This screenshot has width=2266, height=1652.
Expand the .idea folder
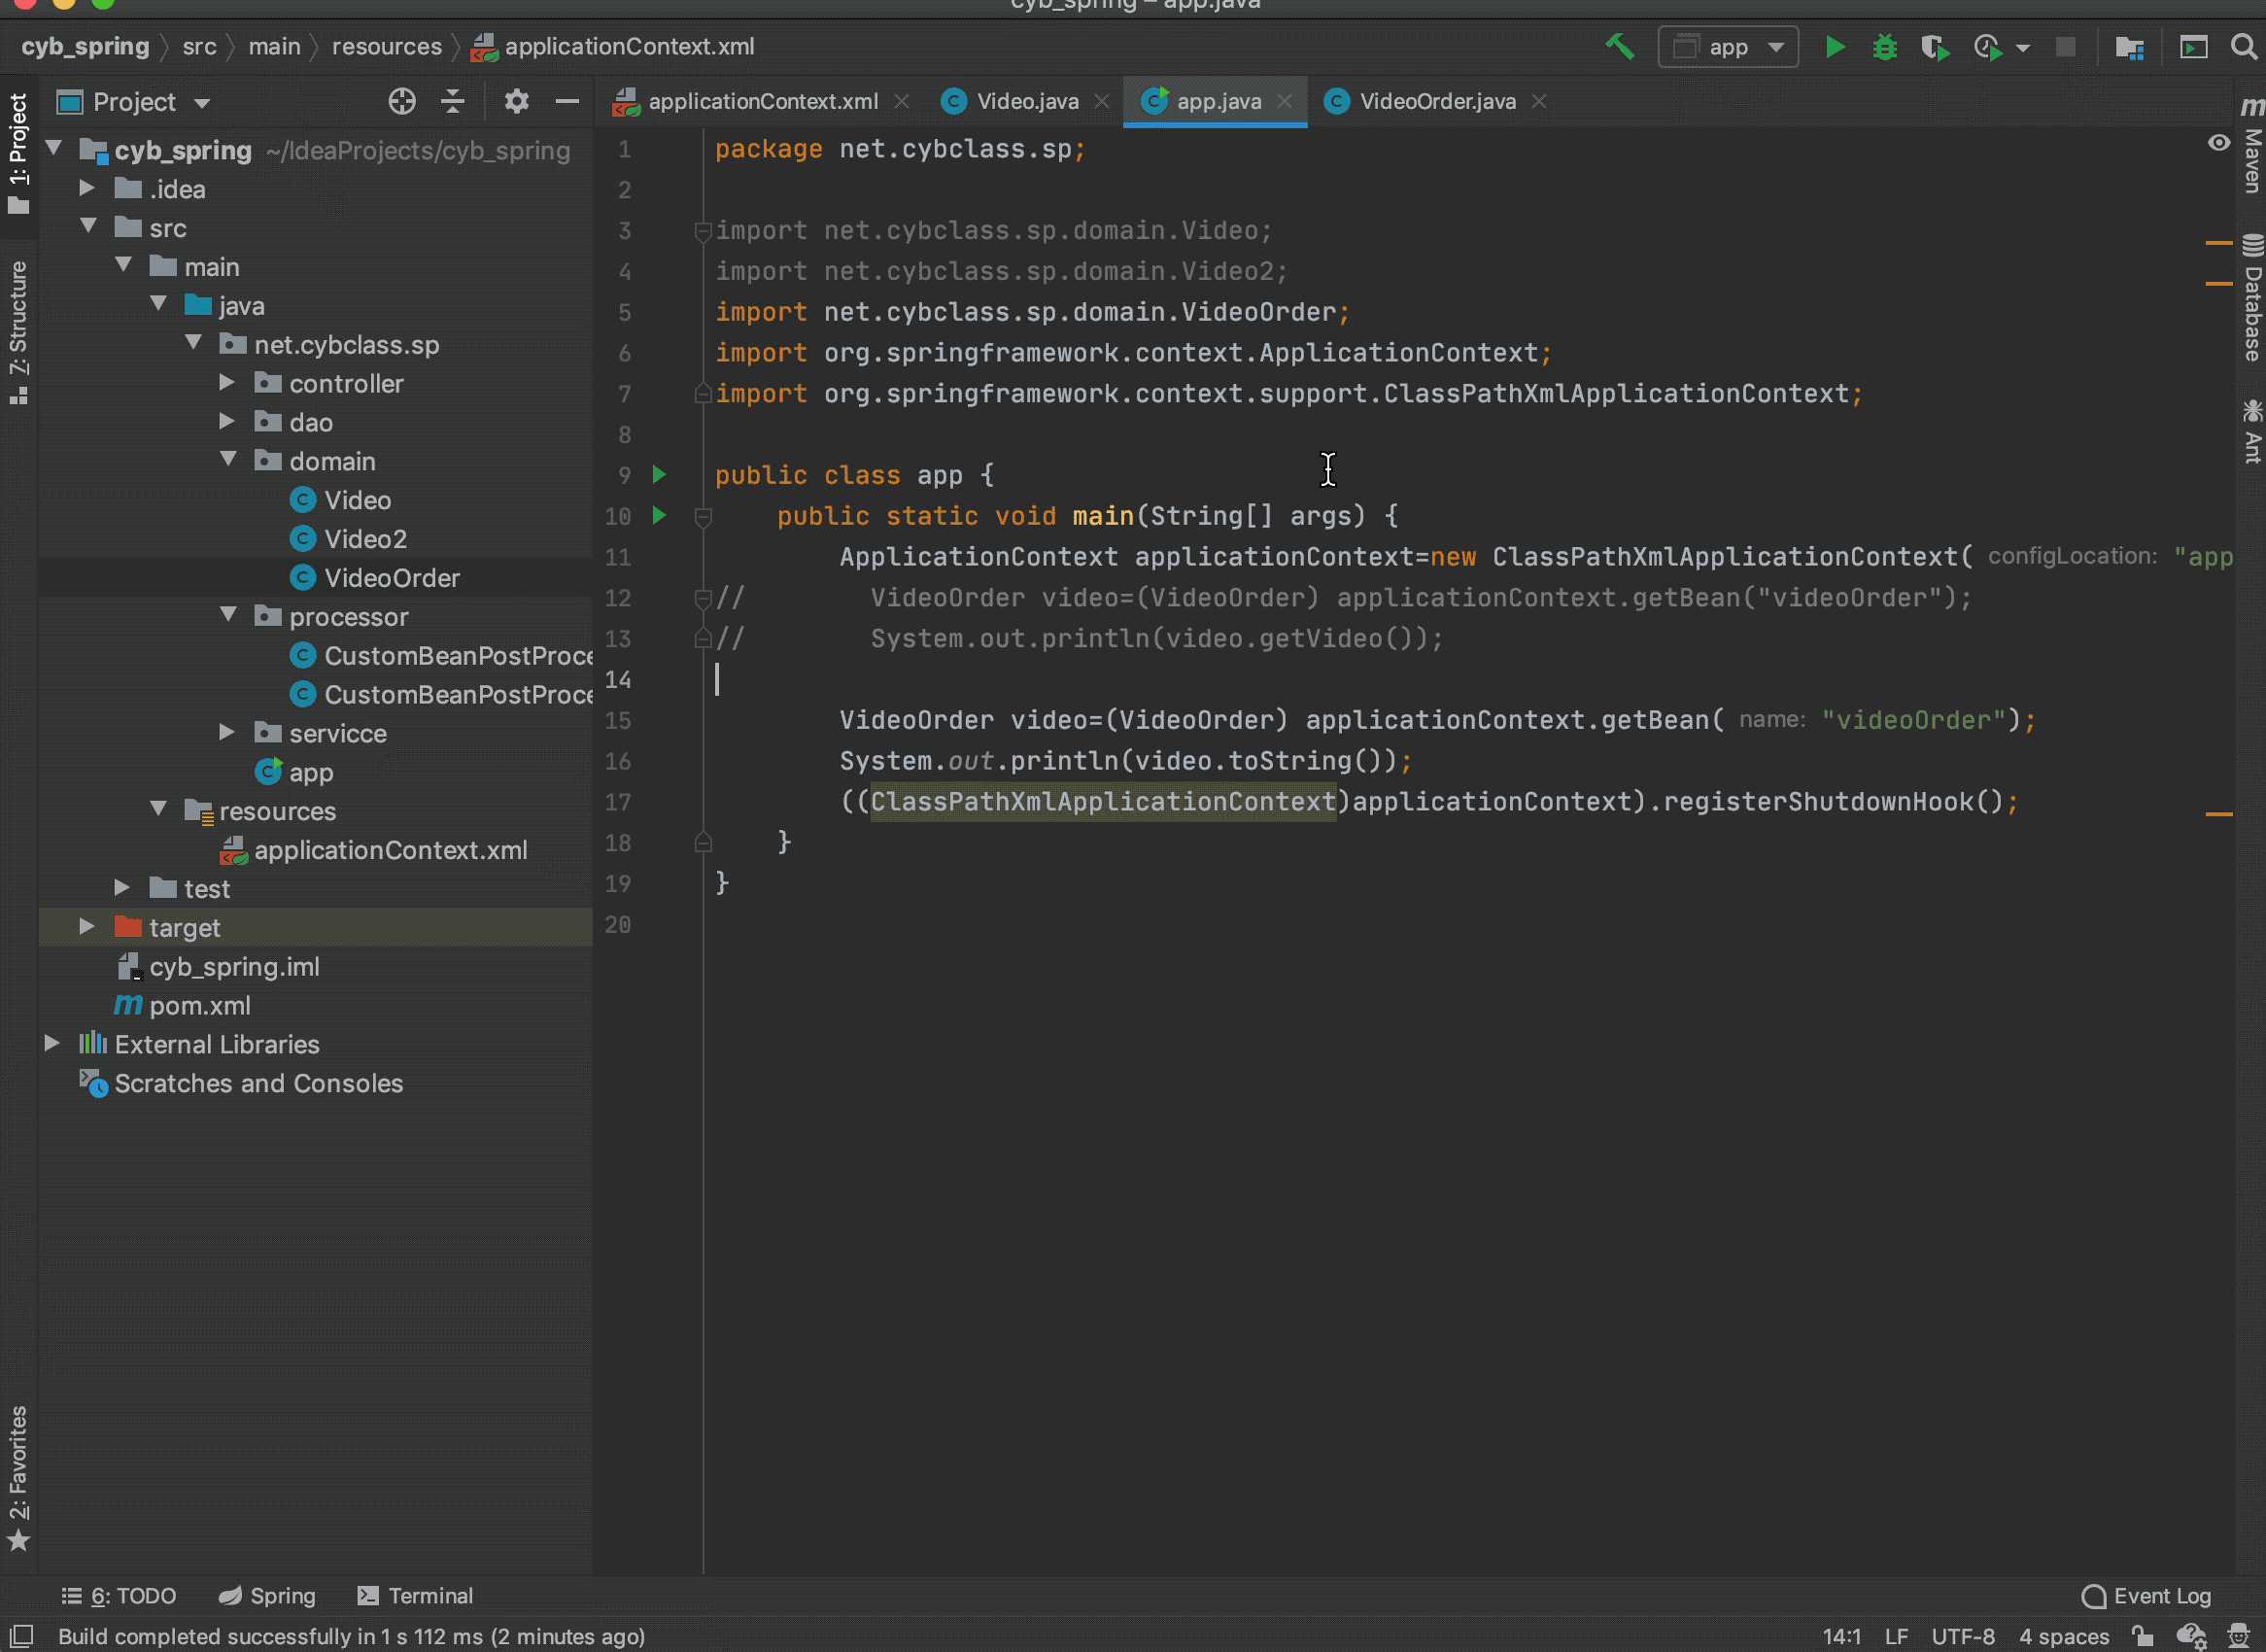[87, 188]
